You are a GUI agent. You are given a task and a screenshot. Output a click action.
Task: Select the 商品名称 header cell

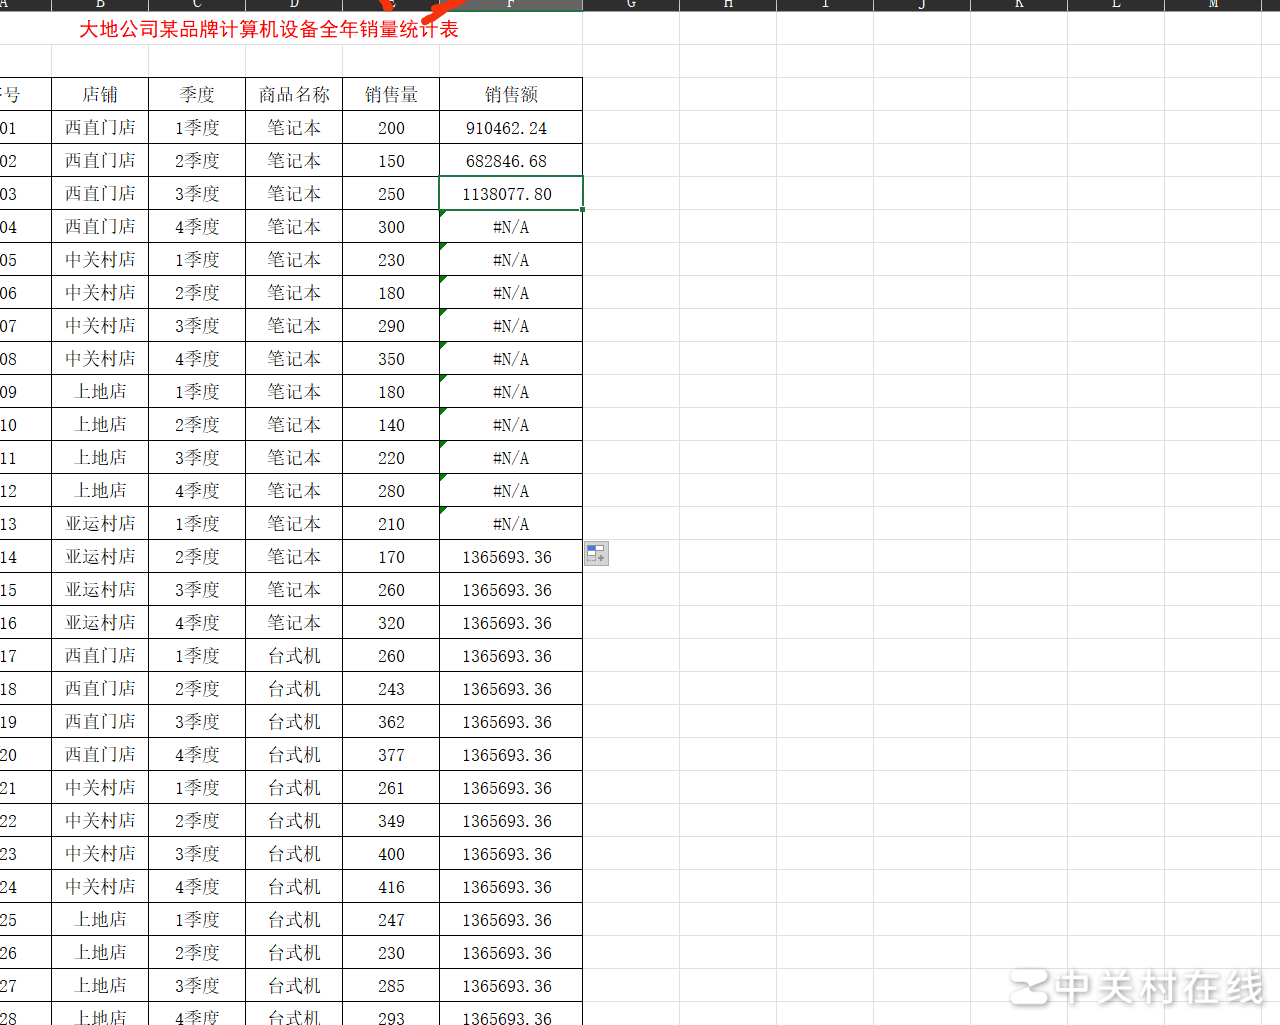pyautogui.click(x=294, y=95)
